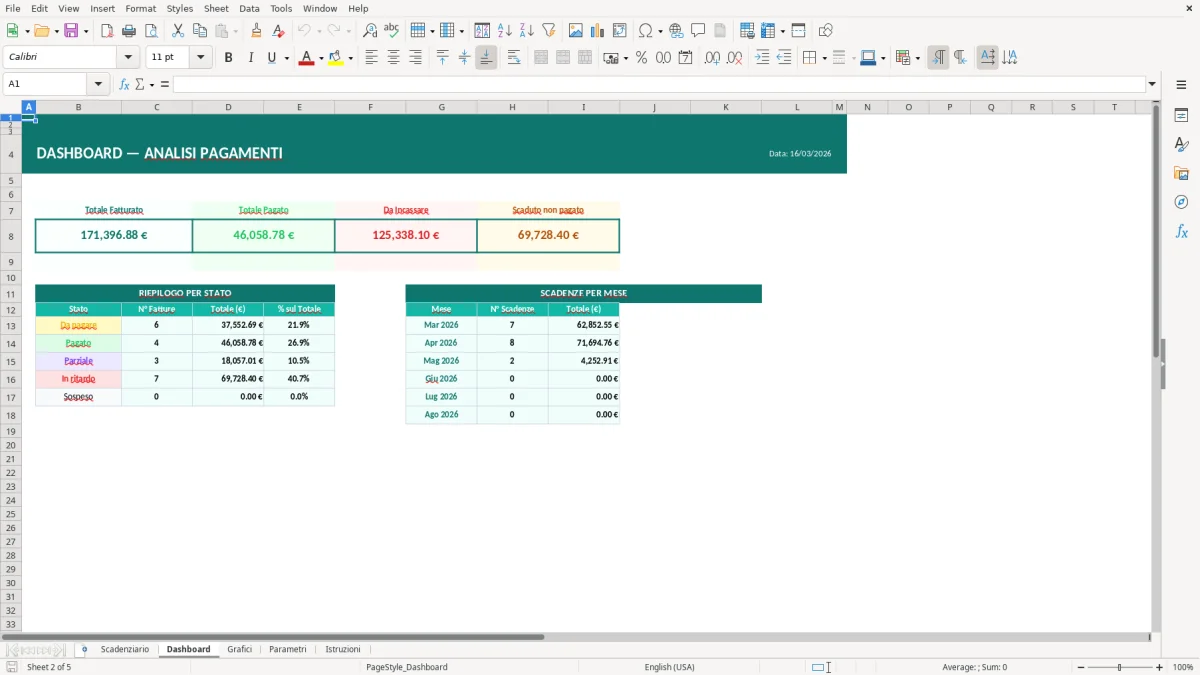Viewport: 1200px width, 675px height.
Task: Export directly as PDF
Action: point(107,31)
